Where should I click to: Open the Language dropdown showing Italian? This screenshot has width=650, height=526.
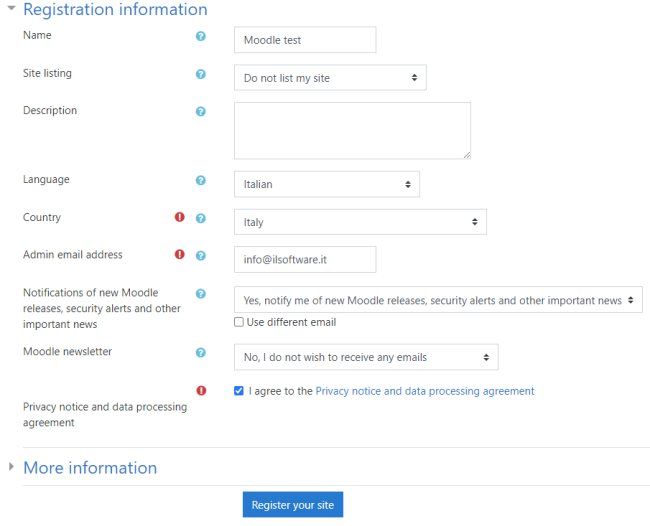[326, 184]
